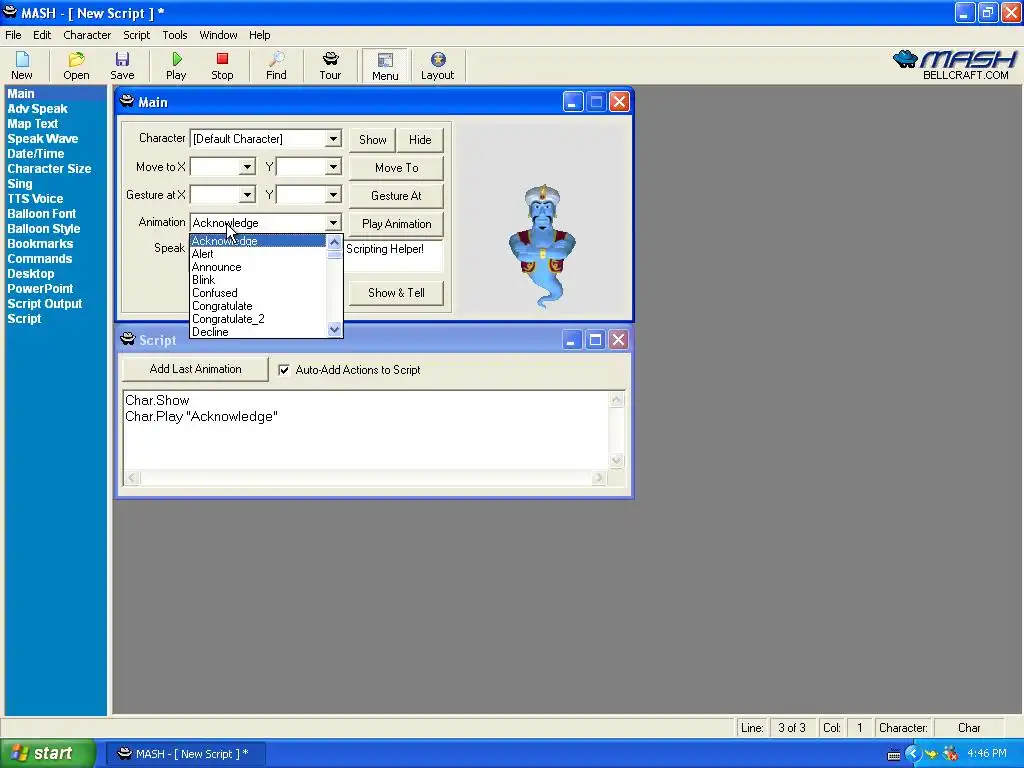Choose Decline from the animation list
The height and width of the screenshot is (768, 1024).
[258, 332]
